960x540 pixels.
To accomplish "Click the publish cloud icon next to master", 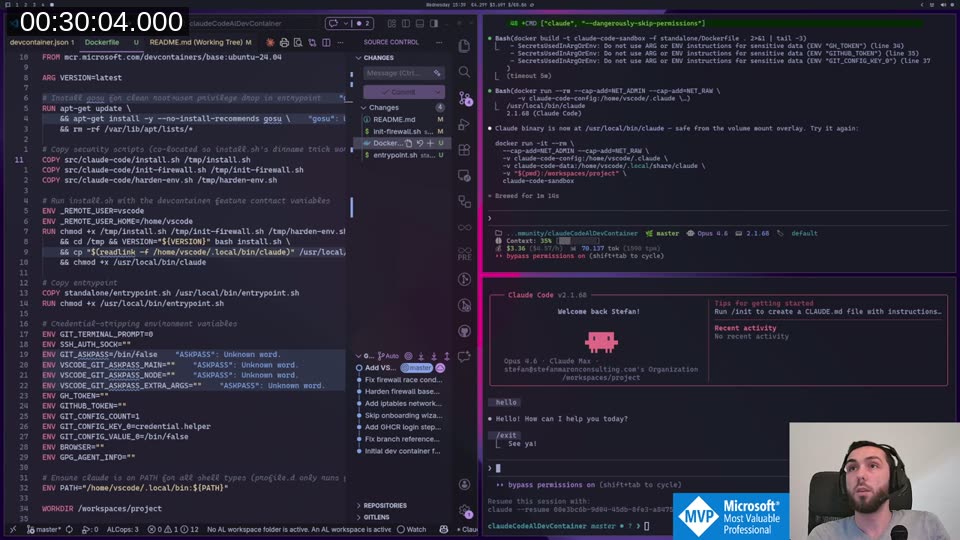I will [440, 368].
